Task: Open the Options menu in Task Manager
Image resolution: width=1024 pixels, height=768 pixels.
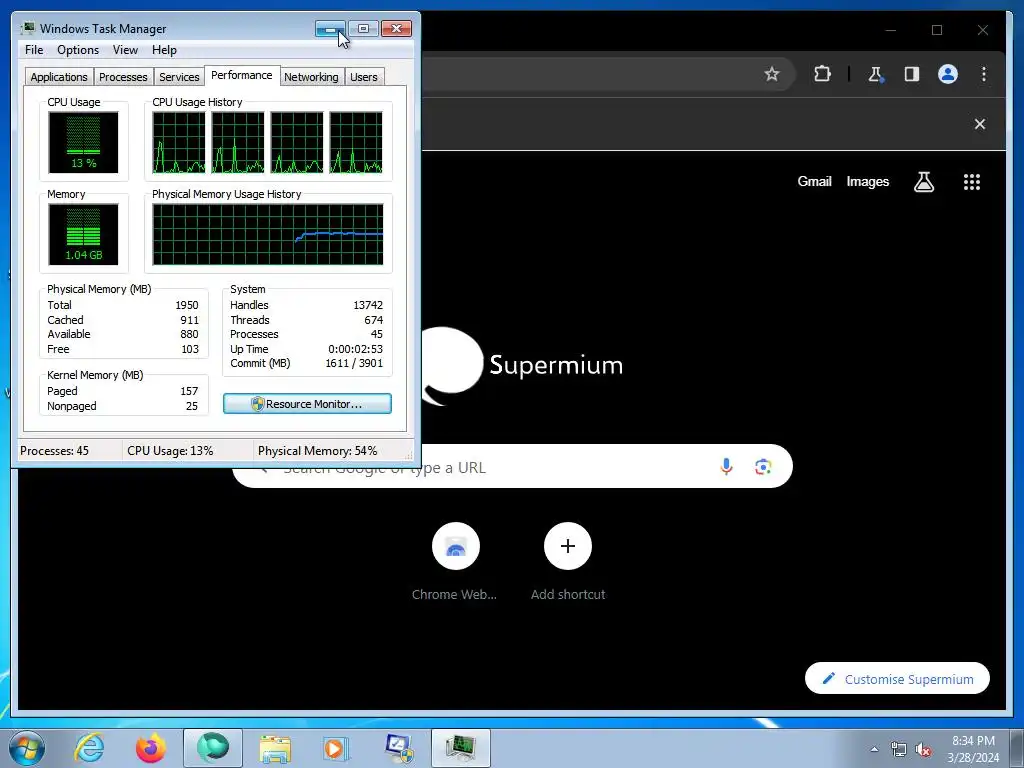Action: pos(78,50)
